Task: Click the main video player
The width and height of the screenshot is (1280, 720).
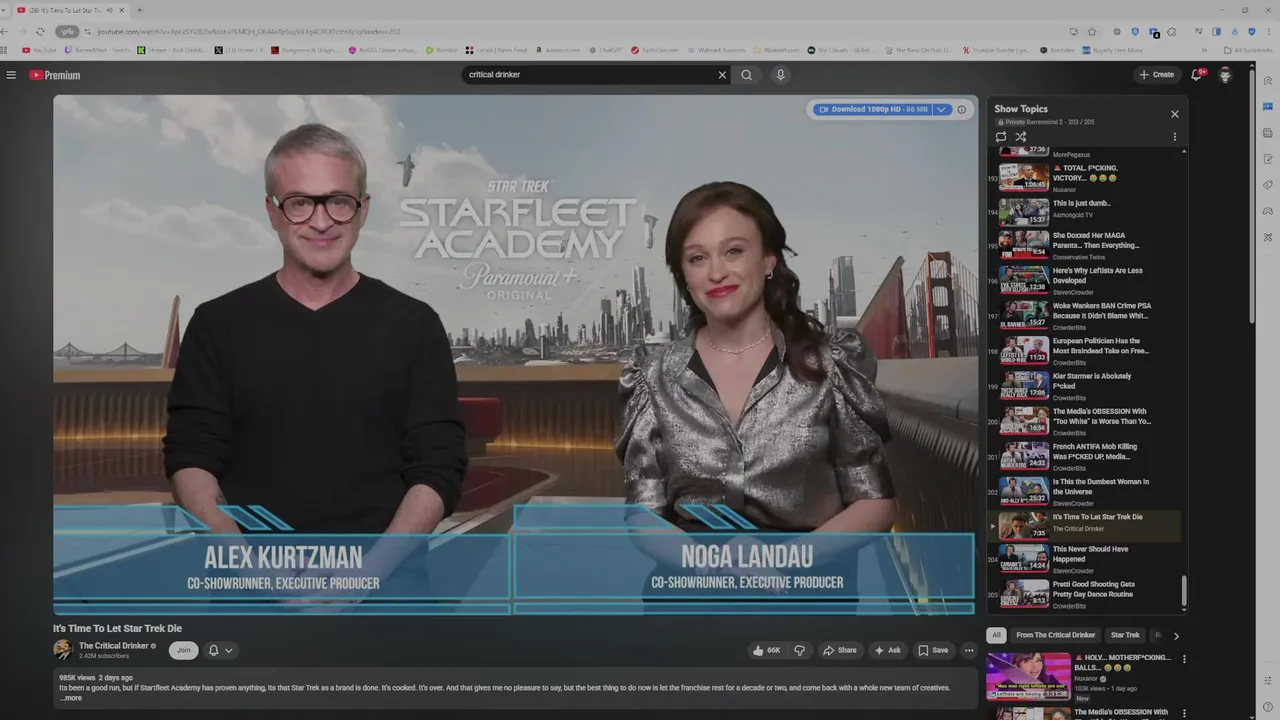Action: [x=515, y=354]
